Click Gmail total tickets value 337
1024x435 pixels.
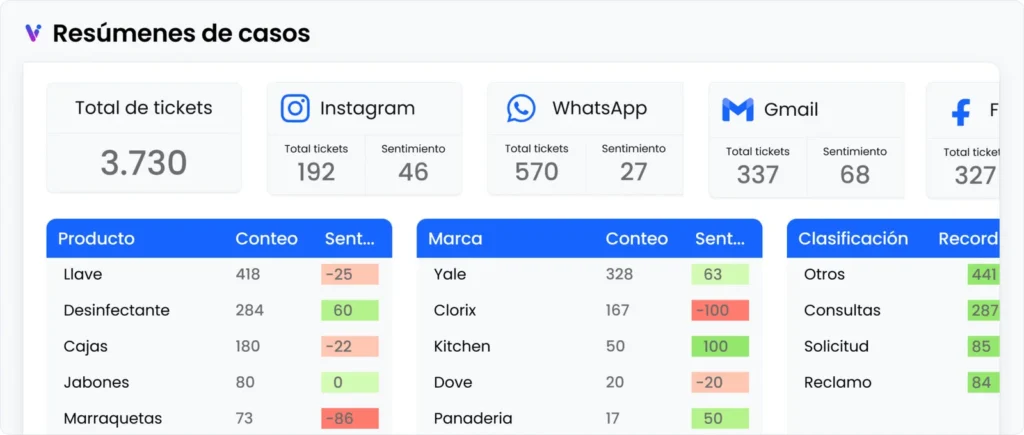pyautogui.click(x=757, y=175)
